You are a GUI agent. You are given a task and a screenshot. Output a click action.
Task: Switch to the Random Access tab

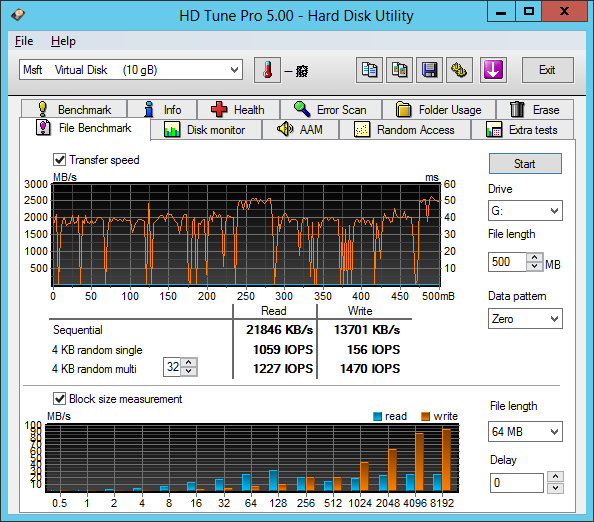coord(405,130)
